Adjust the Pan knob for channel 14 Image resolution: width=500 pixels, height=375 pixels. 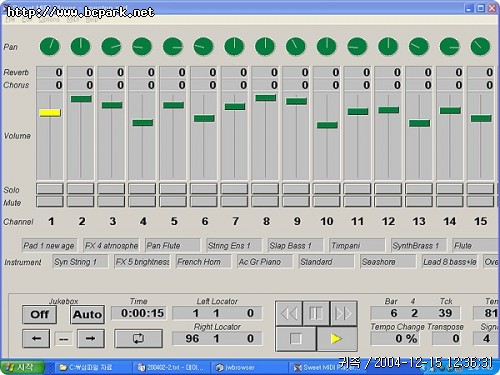[x=450, y=46]
